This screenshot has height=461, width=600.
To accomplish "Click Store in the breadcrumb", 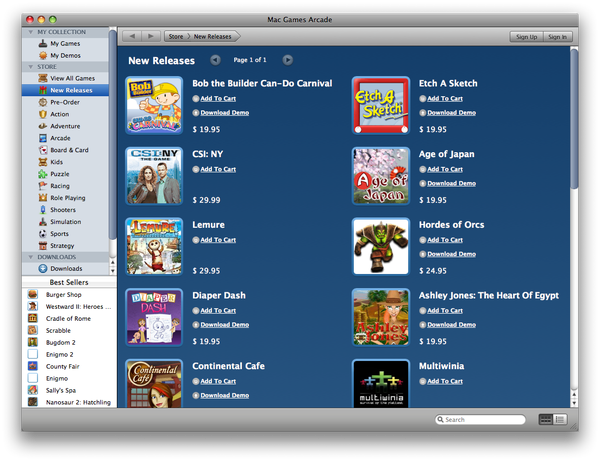I will pyautogui.click(x=176, y=36).
